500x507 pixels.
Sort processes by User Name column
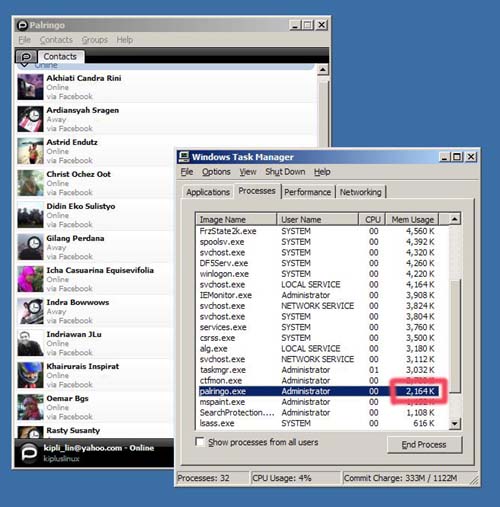click(x=318, y=219)
